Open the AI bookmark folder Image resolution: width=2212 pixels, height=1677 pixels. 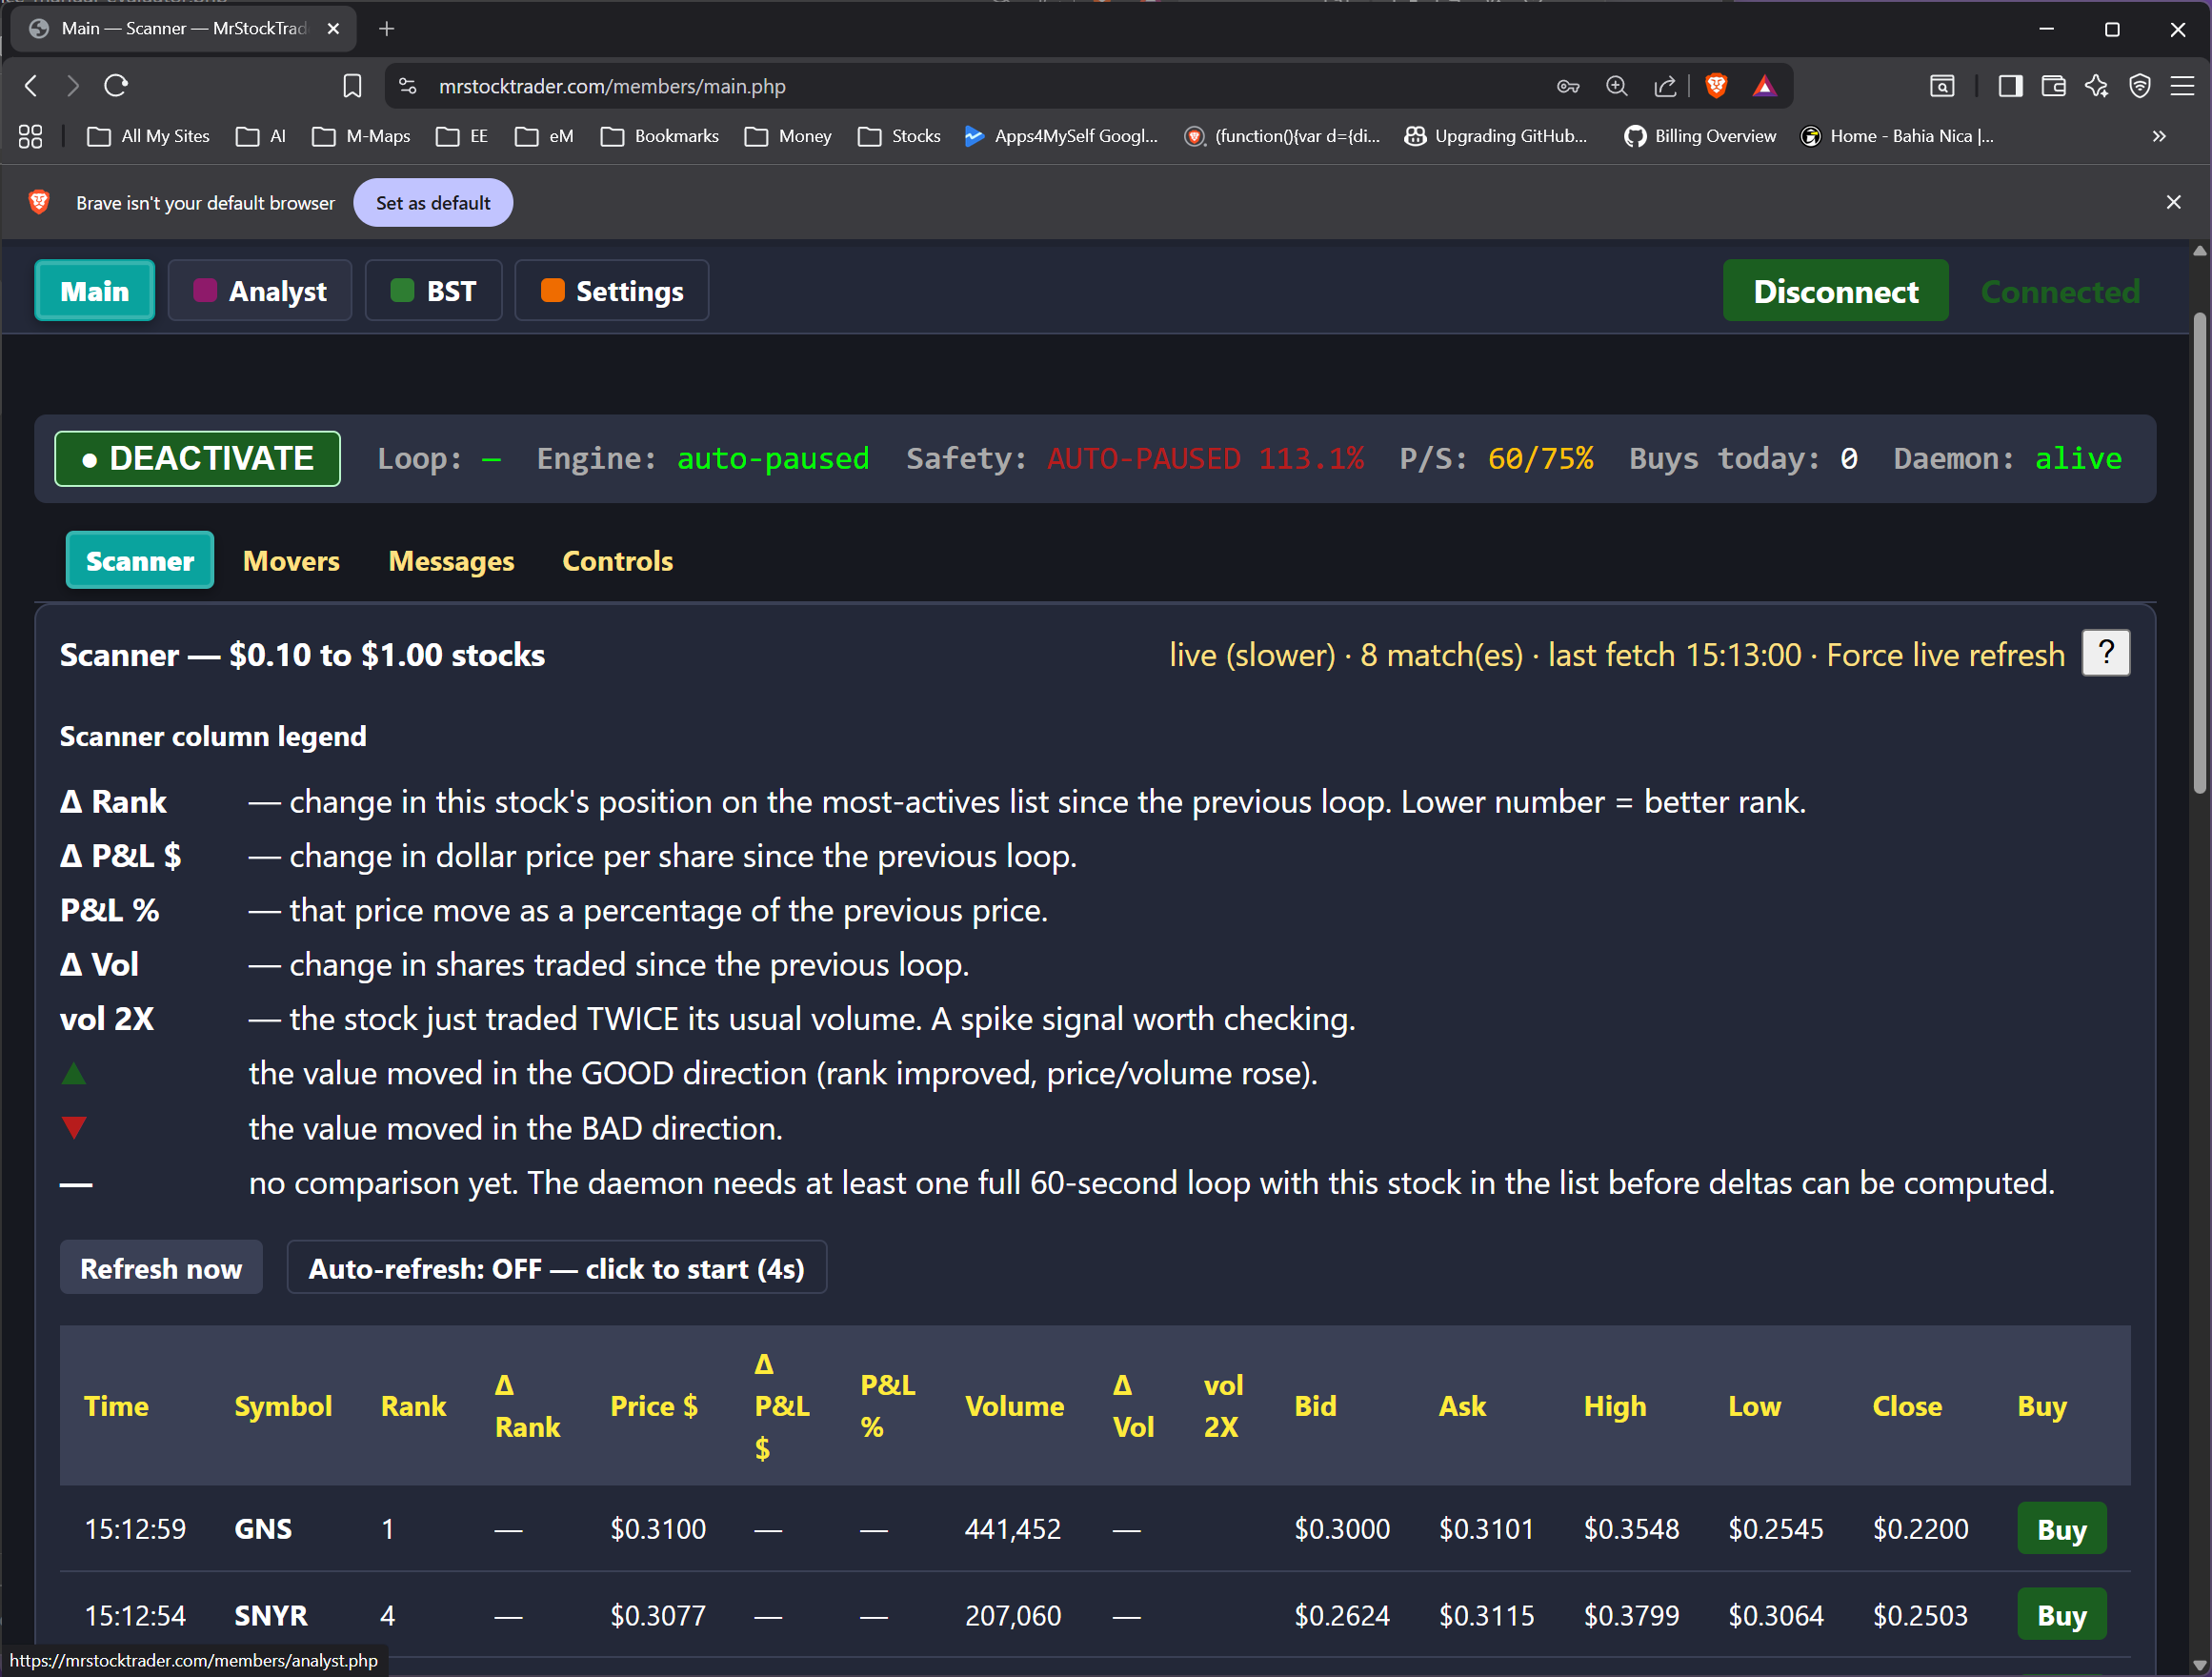point(261,136)
